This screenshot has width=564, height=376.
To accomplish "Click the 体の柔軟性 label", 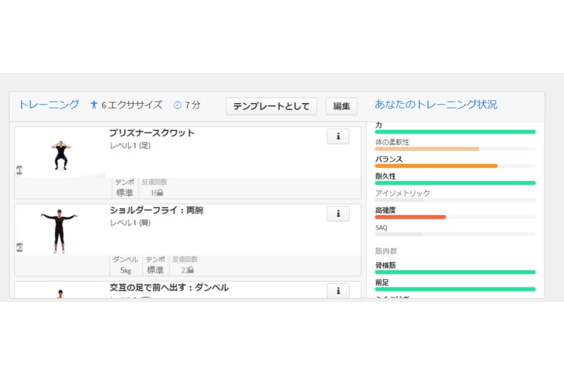I will [392, 142].
